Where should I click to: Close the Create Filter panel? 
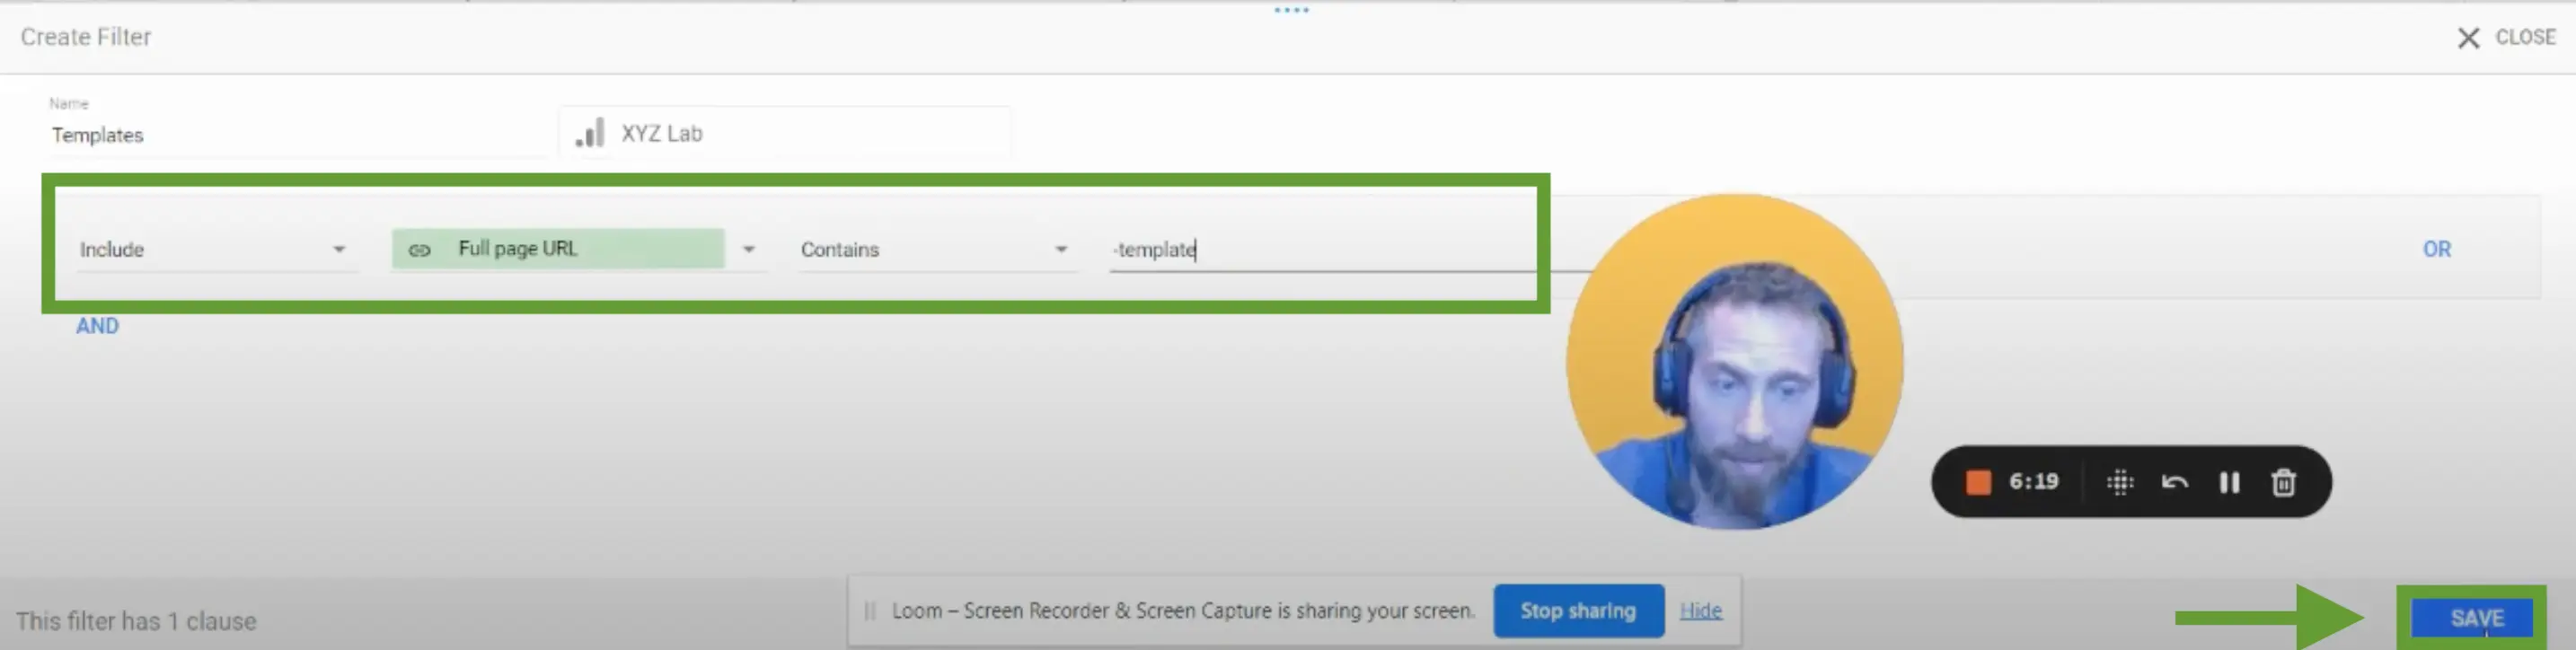pos(2505,38)
